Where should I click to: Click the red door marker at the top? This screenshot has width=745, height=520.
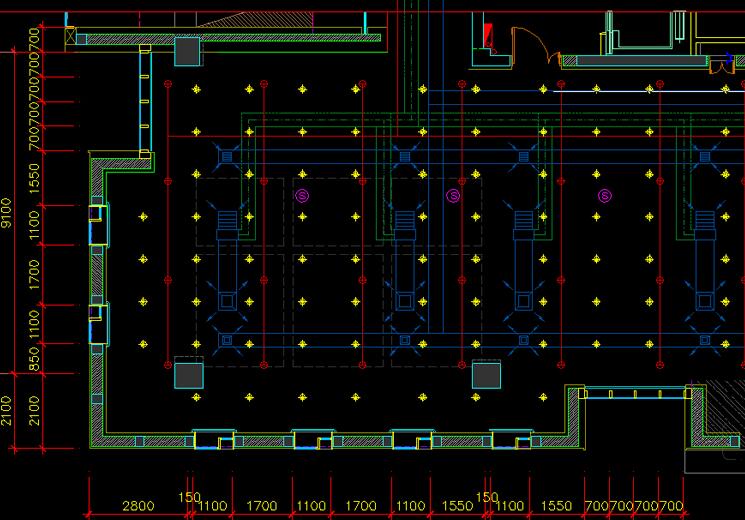(x=488, y=36)
